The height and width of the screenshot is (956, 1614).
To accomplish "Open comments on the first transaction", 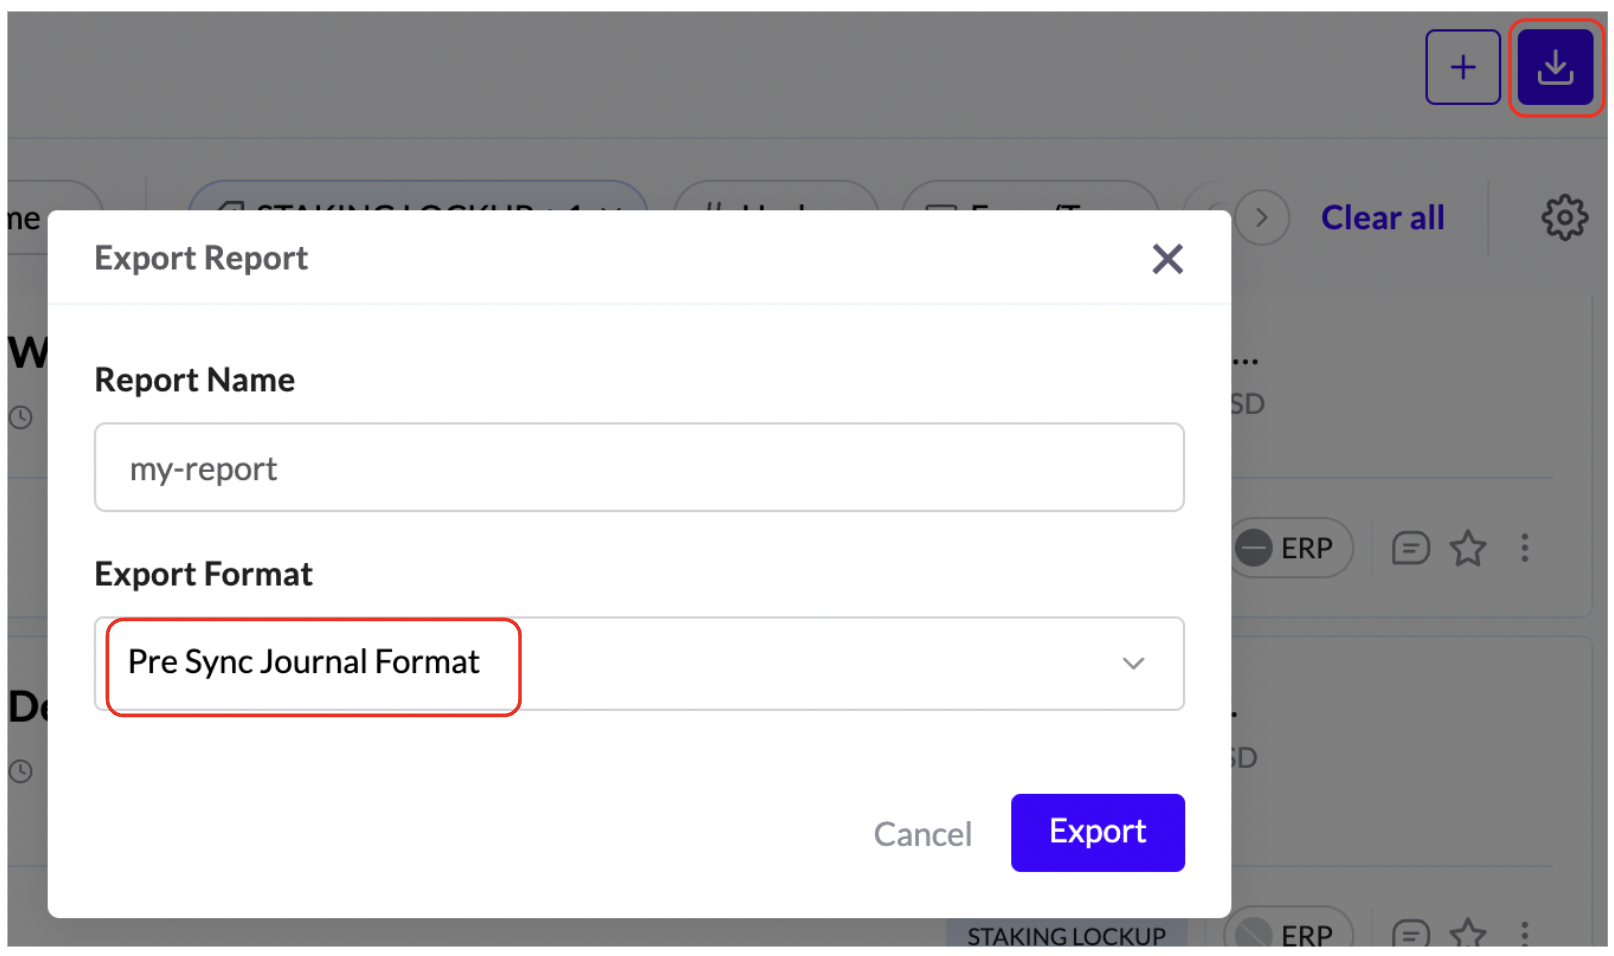I will pyautogui.click(x=1410, y=548).
